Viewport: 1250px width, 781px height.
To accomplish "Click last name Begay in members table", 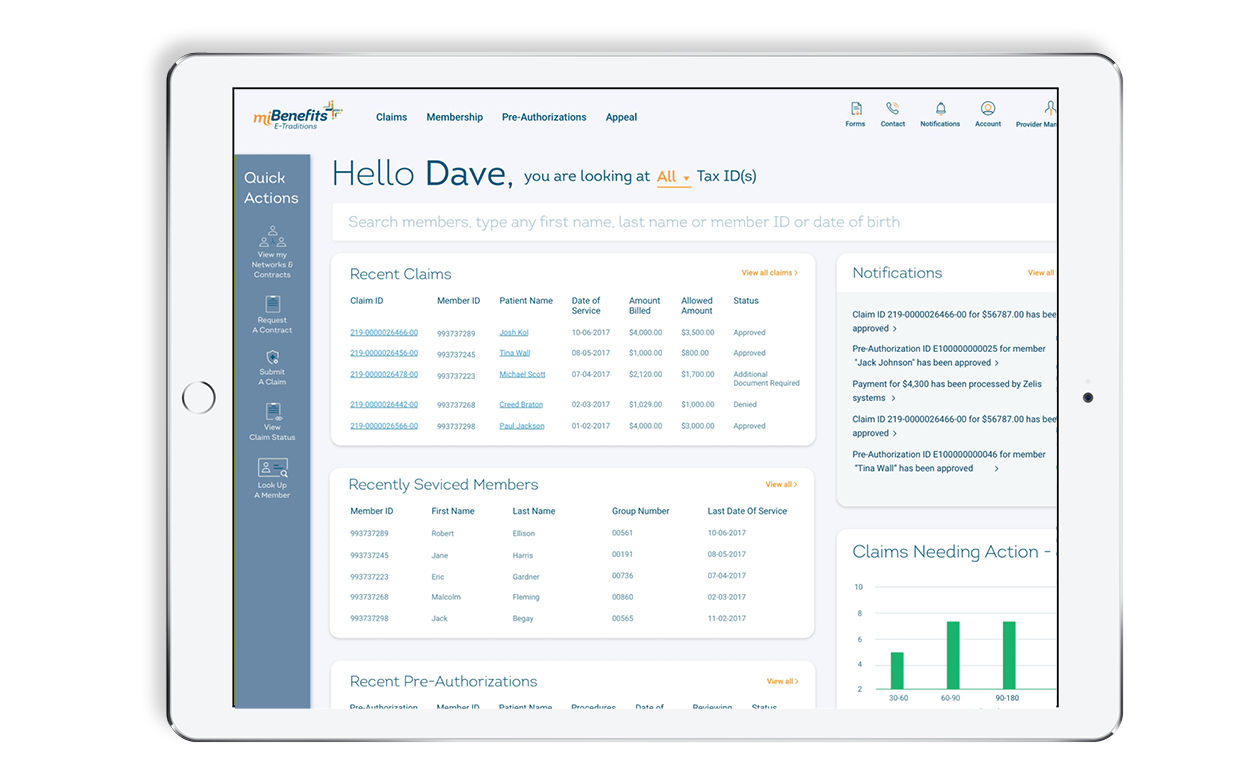I will click(523, 619).
